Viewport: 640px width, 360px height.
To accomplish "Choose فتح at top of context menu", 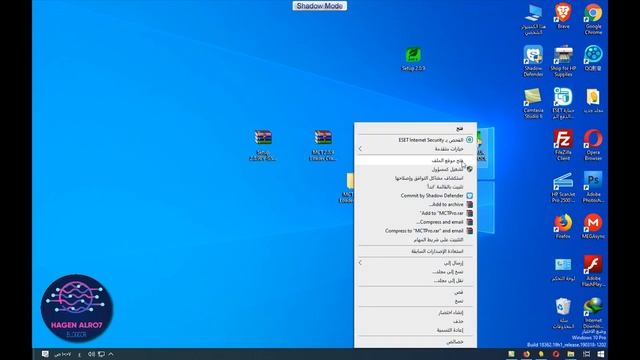I will pos(416,128).
